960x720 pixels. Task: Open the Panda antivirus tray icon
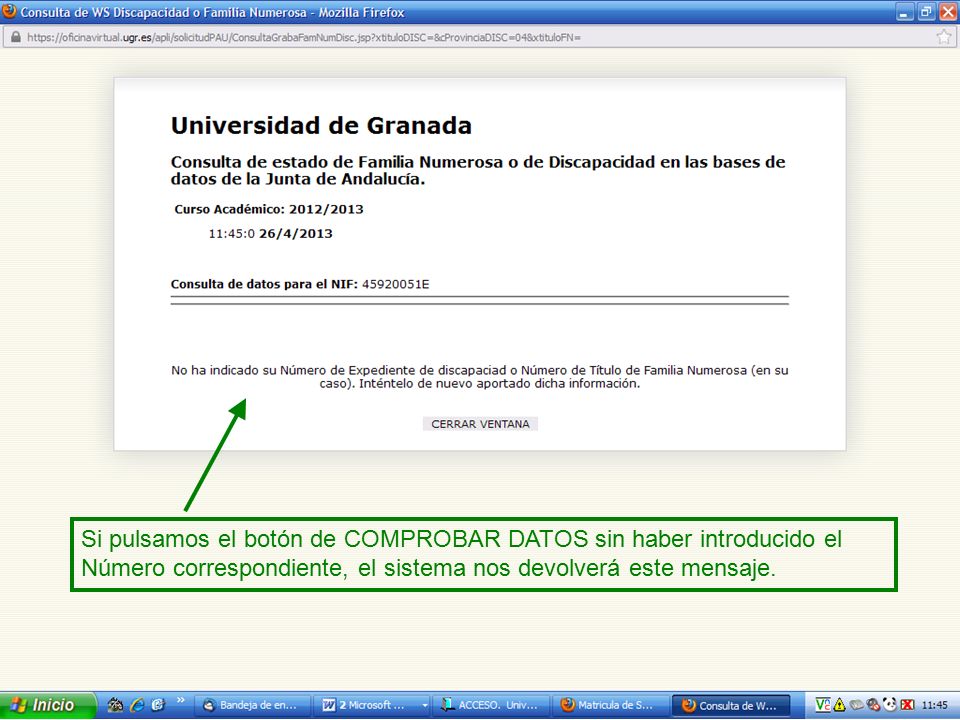click(x=890, y=705)
